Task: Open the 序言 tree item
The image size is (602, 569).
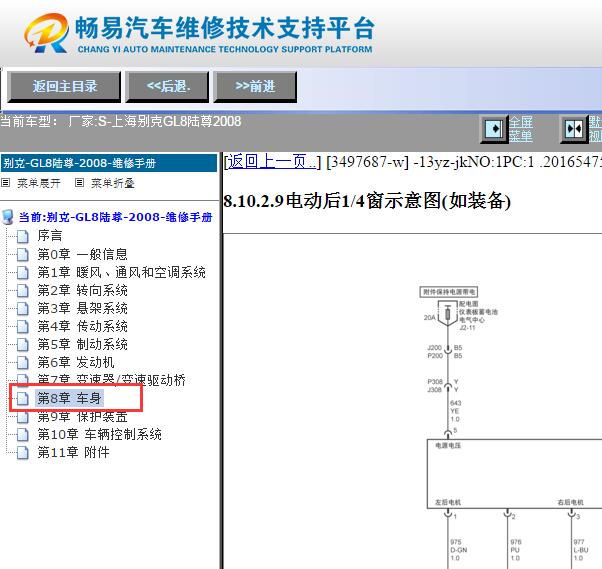Action: (x=50, y=236)
